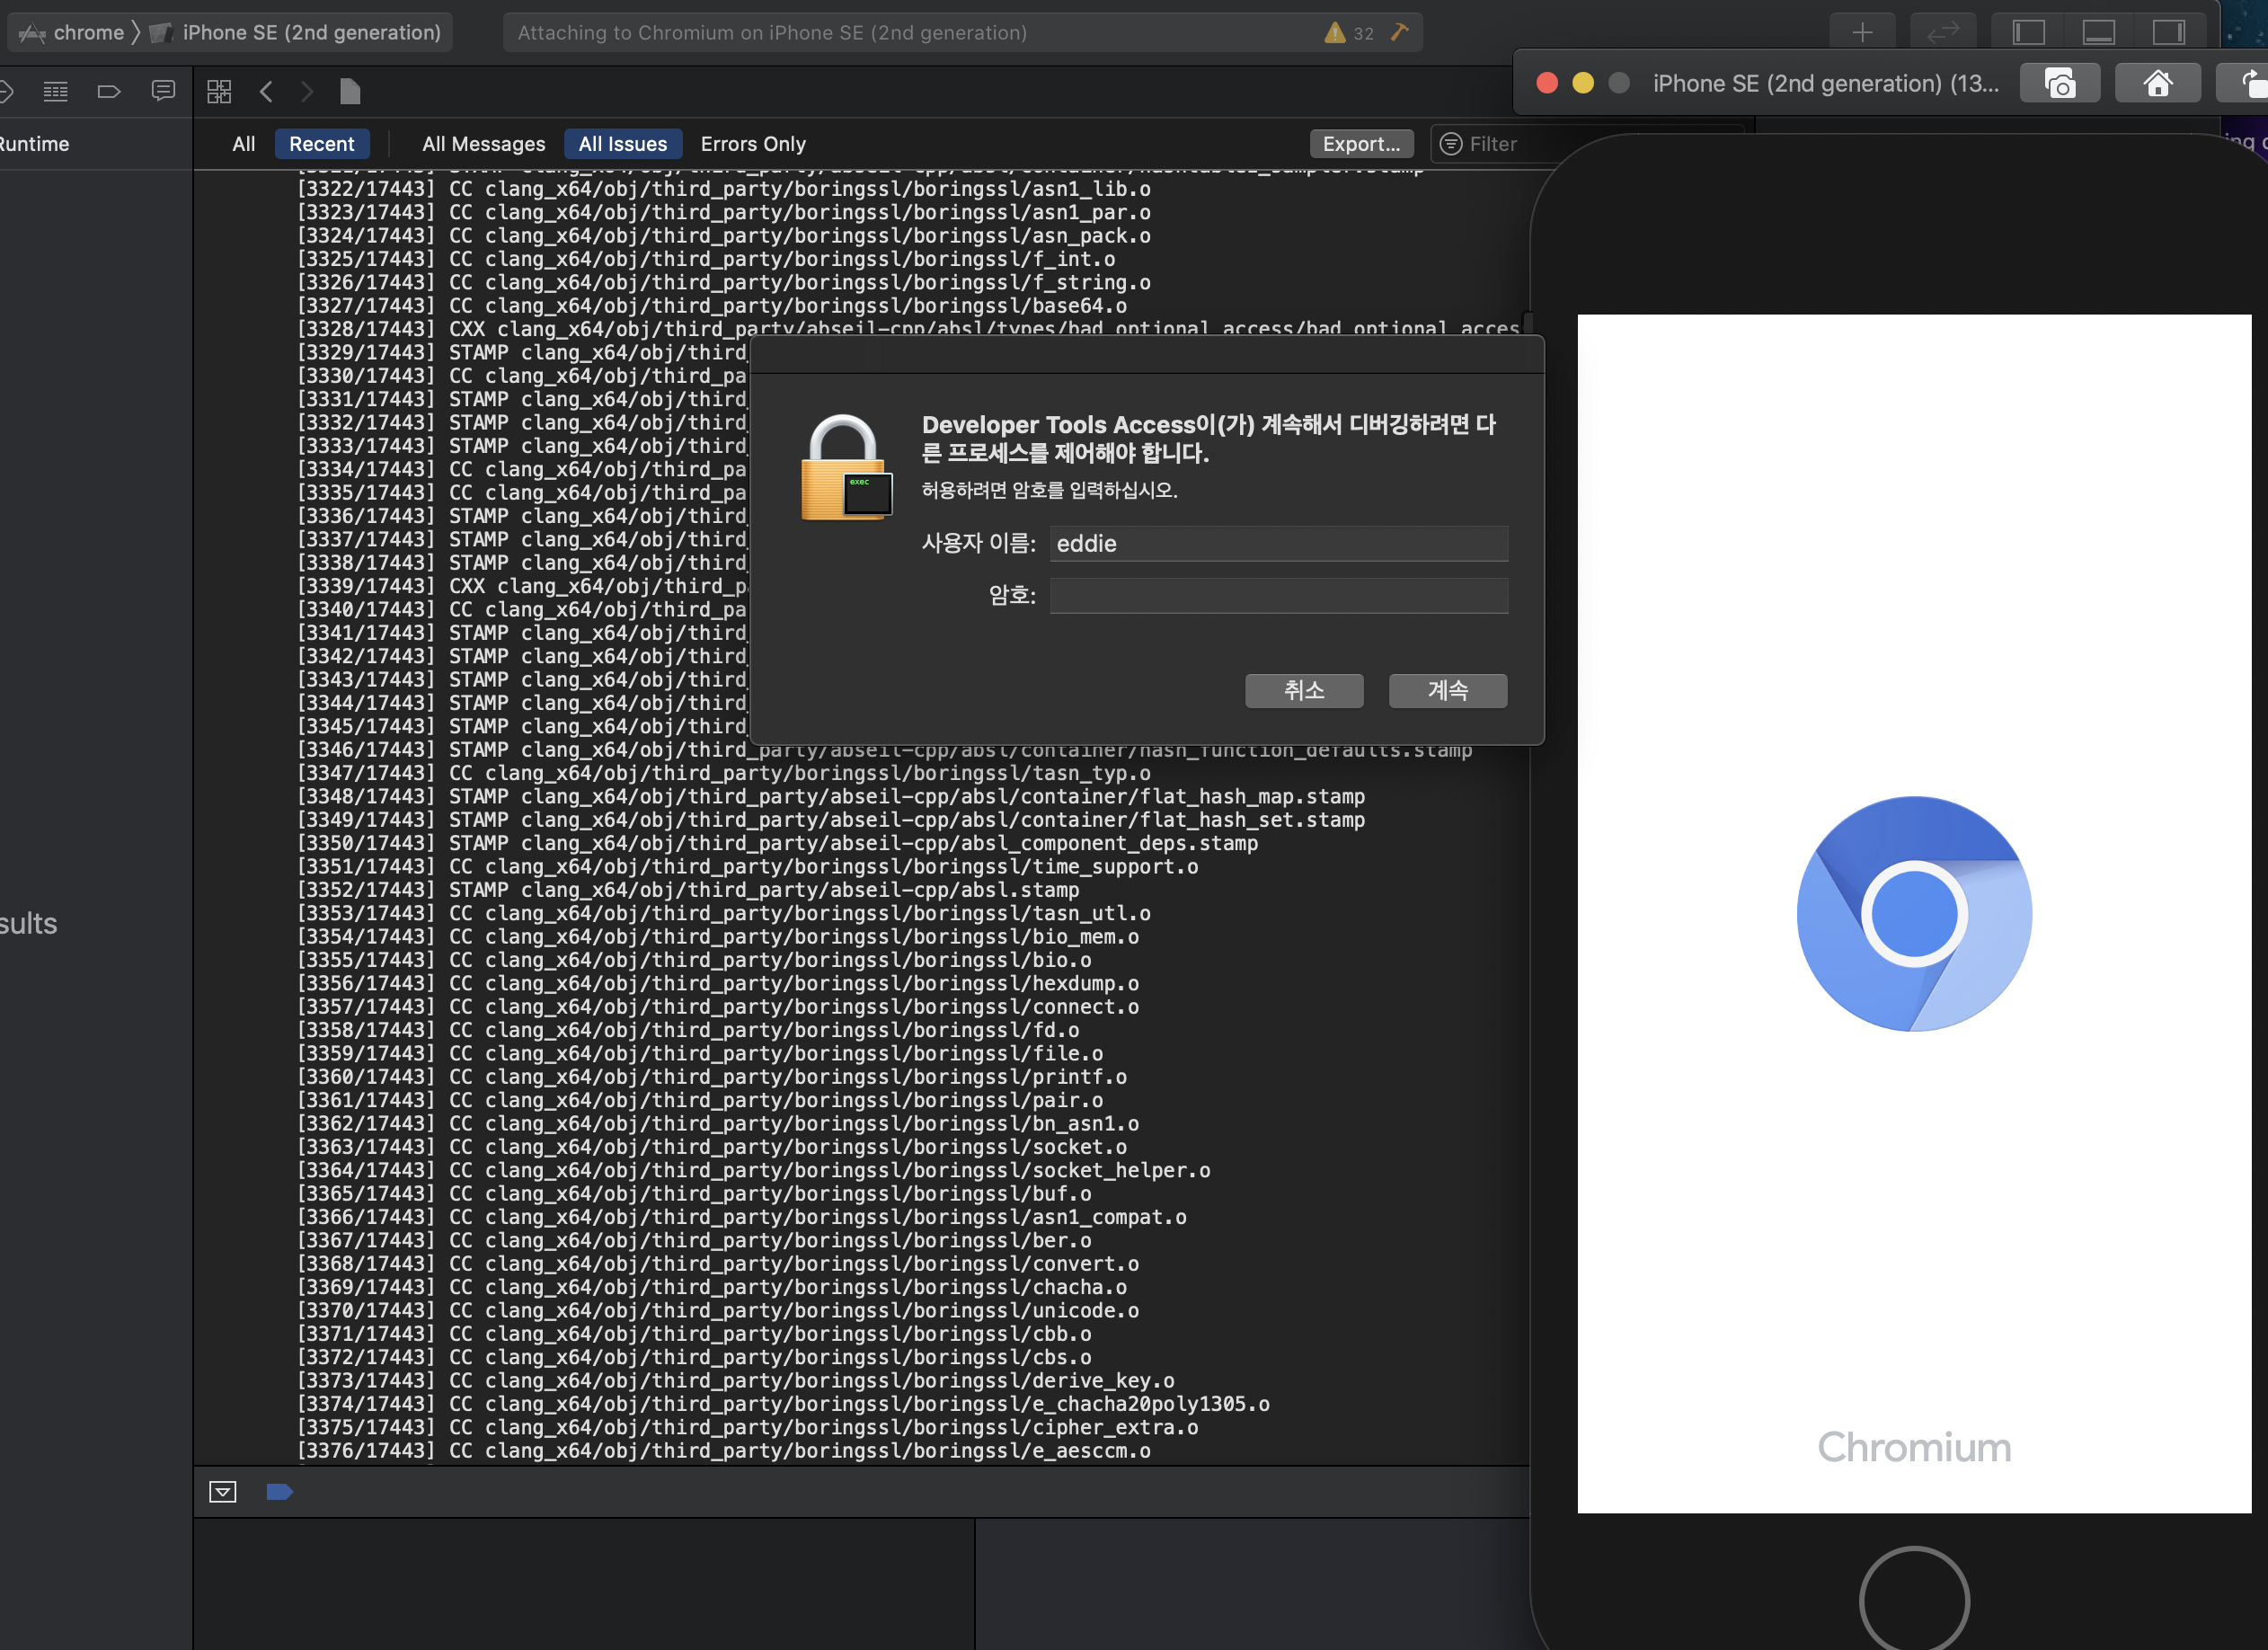Click the username field containing eddie

[1279, 544]
